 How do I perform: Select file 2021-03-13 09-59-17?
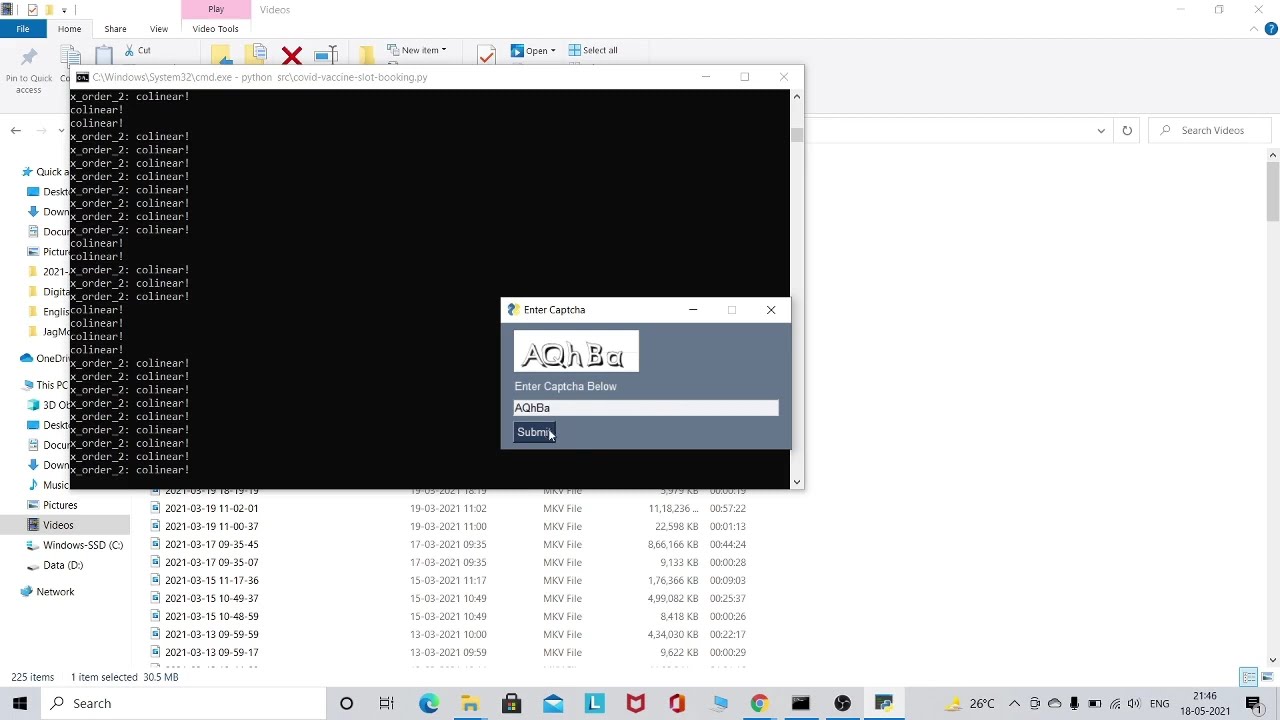tap(211, 652)
